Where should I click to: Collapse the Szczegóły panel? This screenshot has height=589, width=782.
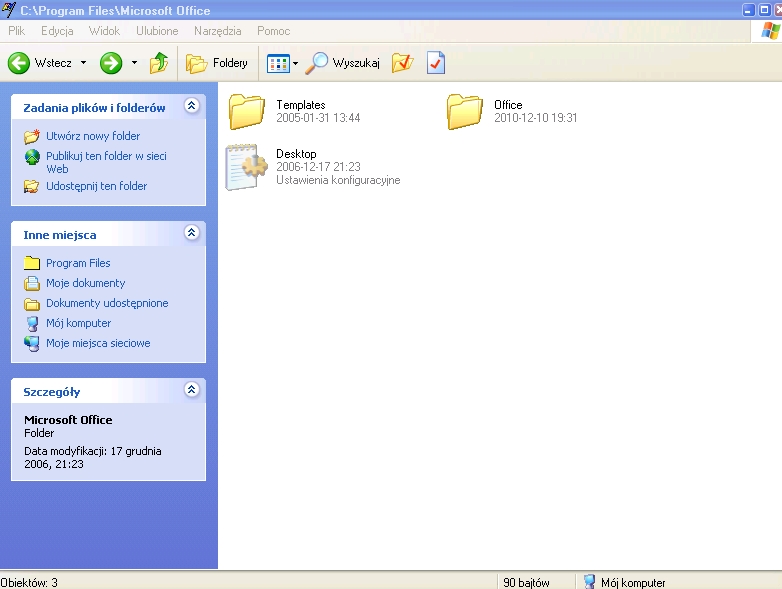coord(192,390)
